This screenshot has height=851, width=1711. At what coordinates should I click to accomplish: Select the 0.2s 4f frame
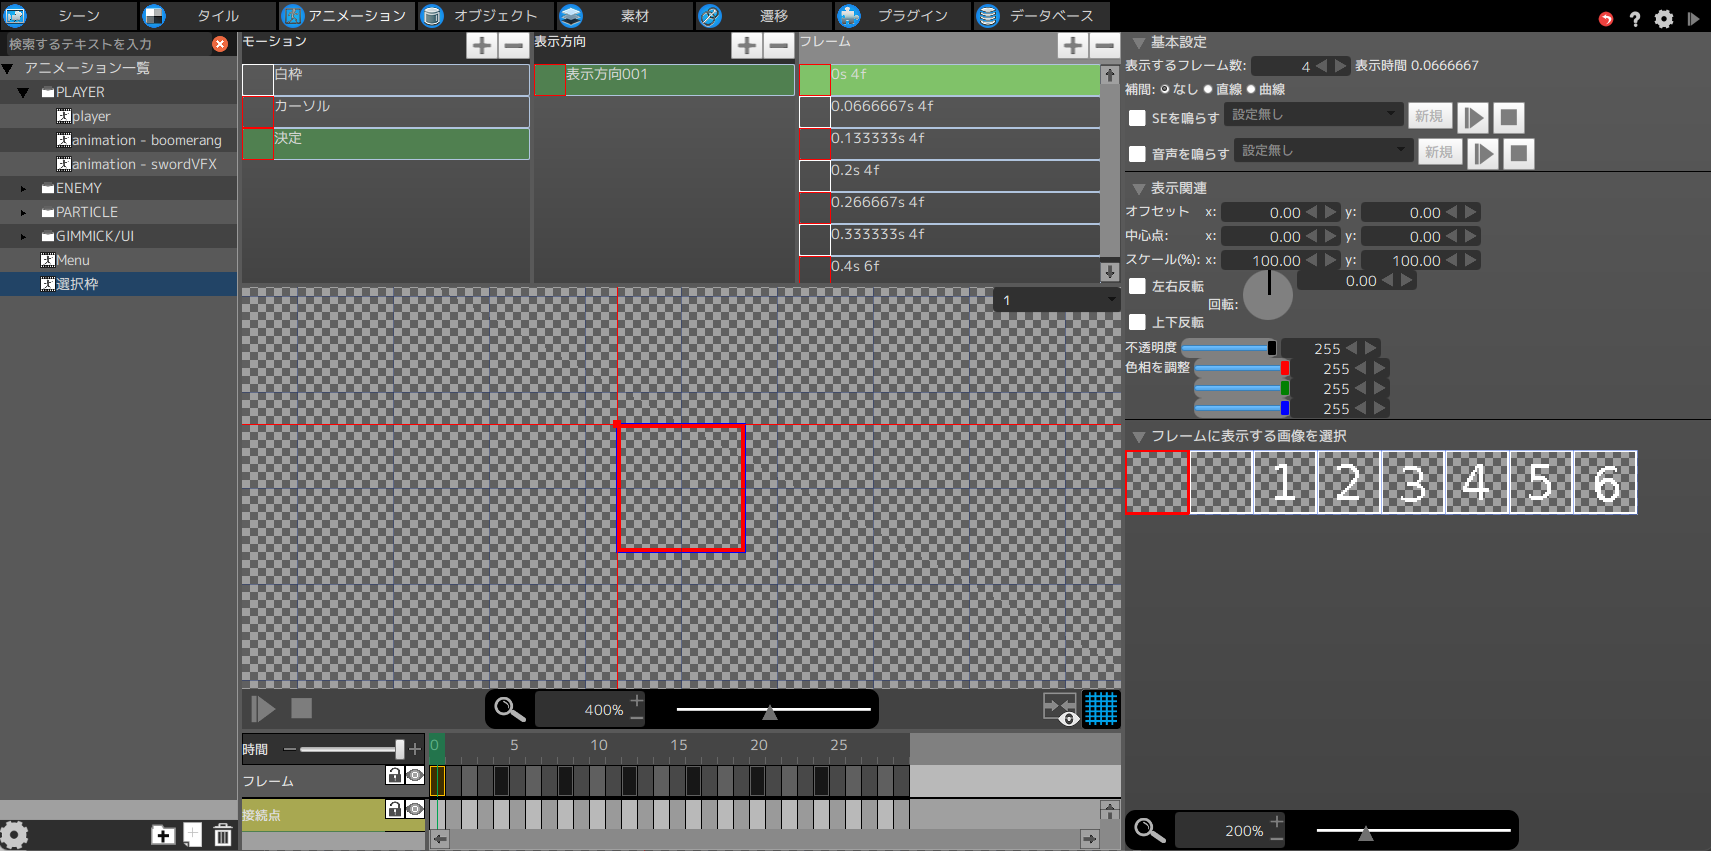click(x=950, y=175)
